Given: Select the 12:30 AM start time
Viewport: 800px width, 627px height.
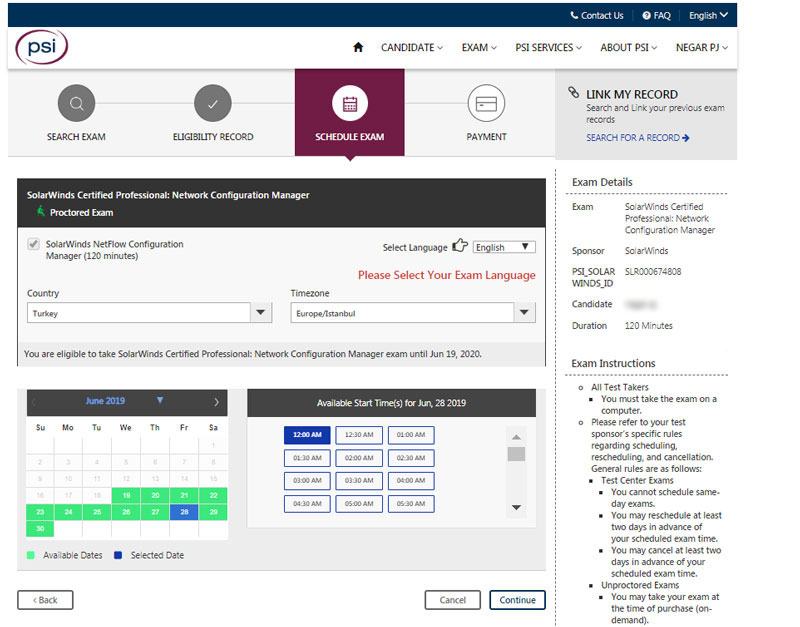Looking at the screenshot, I should (x=359, y=435).
